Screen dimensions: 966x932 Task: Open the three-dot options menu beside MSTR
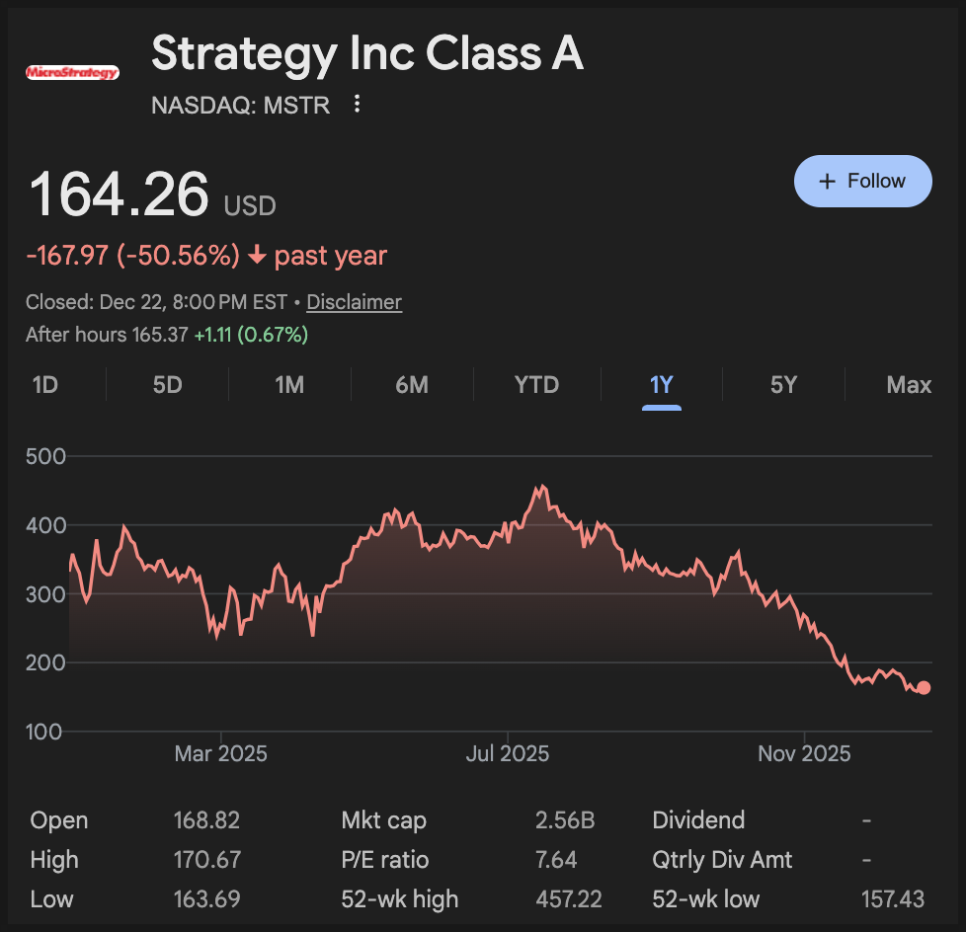(x=357, y=104)
